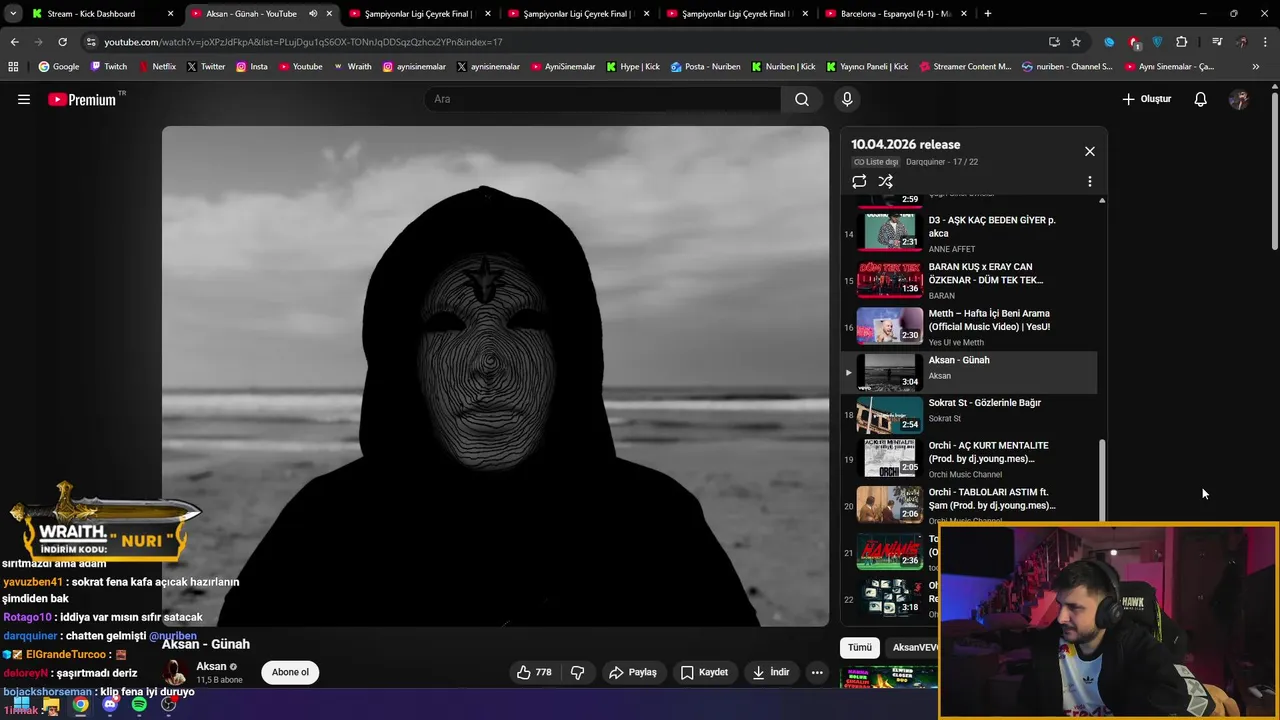Open playlist three-dot options menu
Viewport: 1280px width, 720px height.
pos(1089,181)
